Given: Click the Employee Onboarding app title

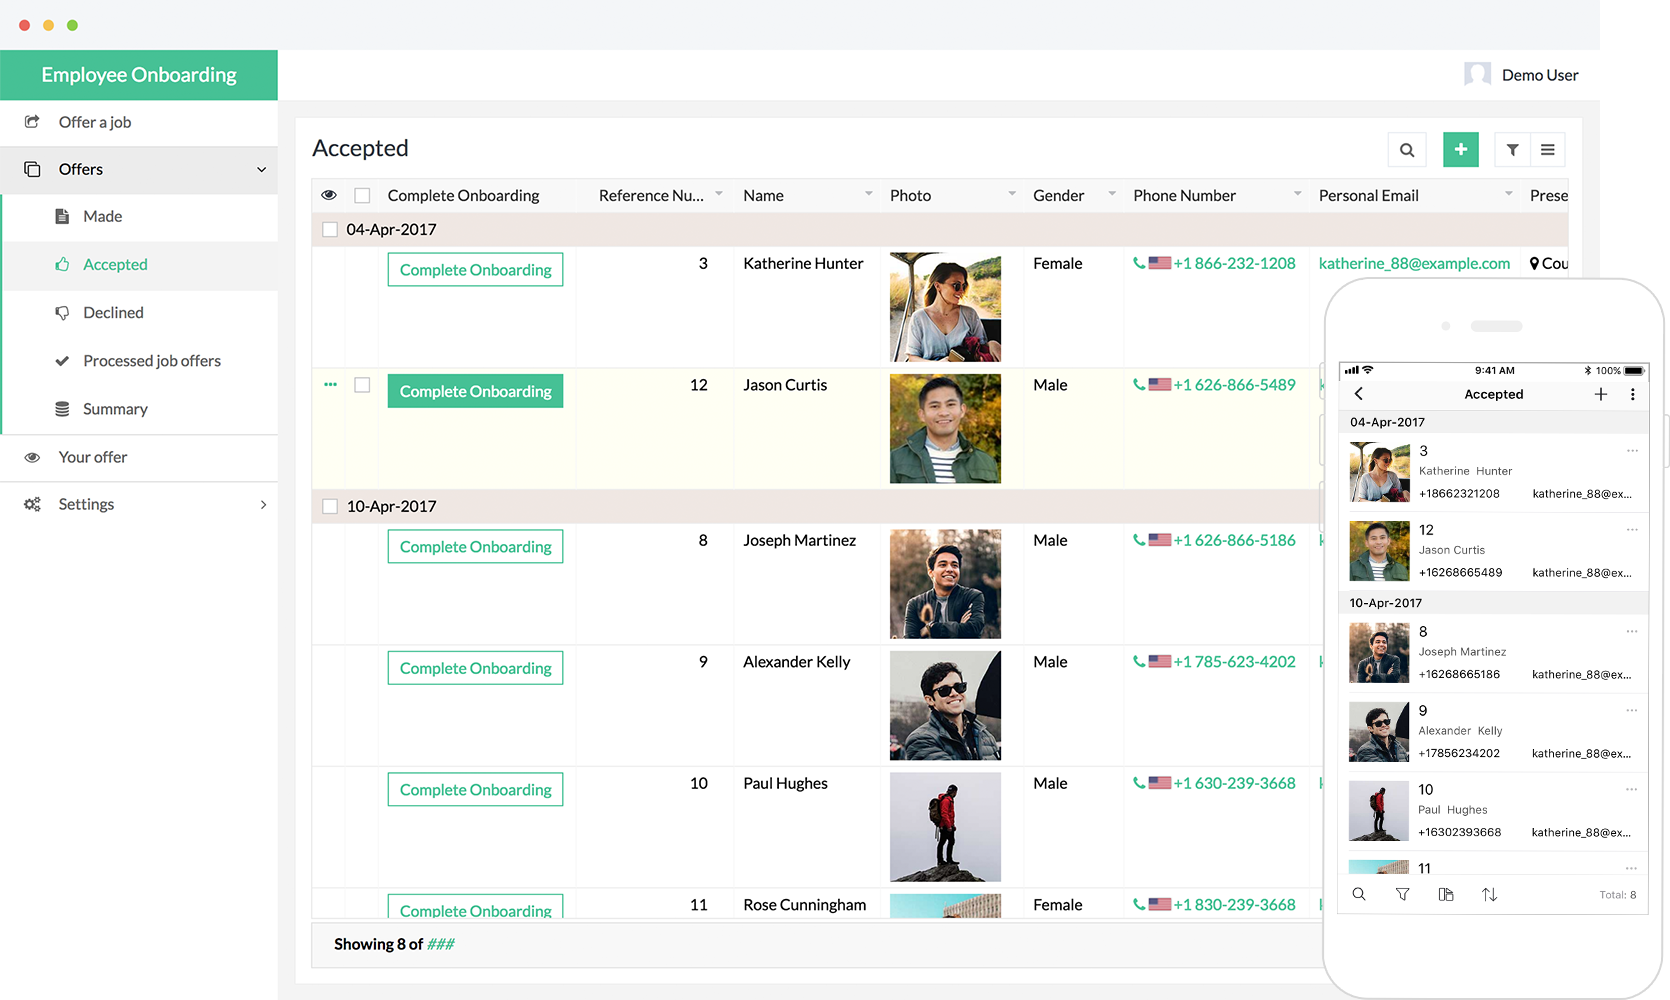Looking at the screenshot, I should point(139,75).
